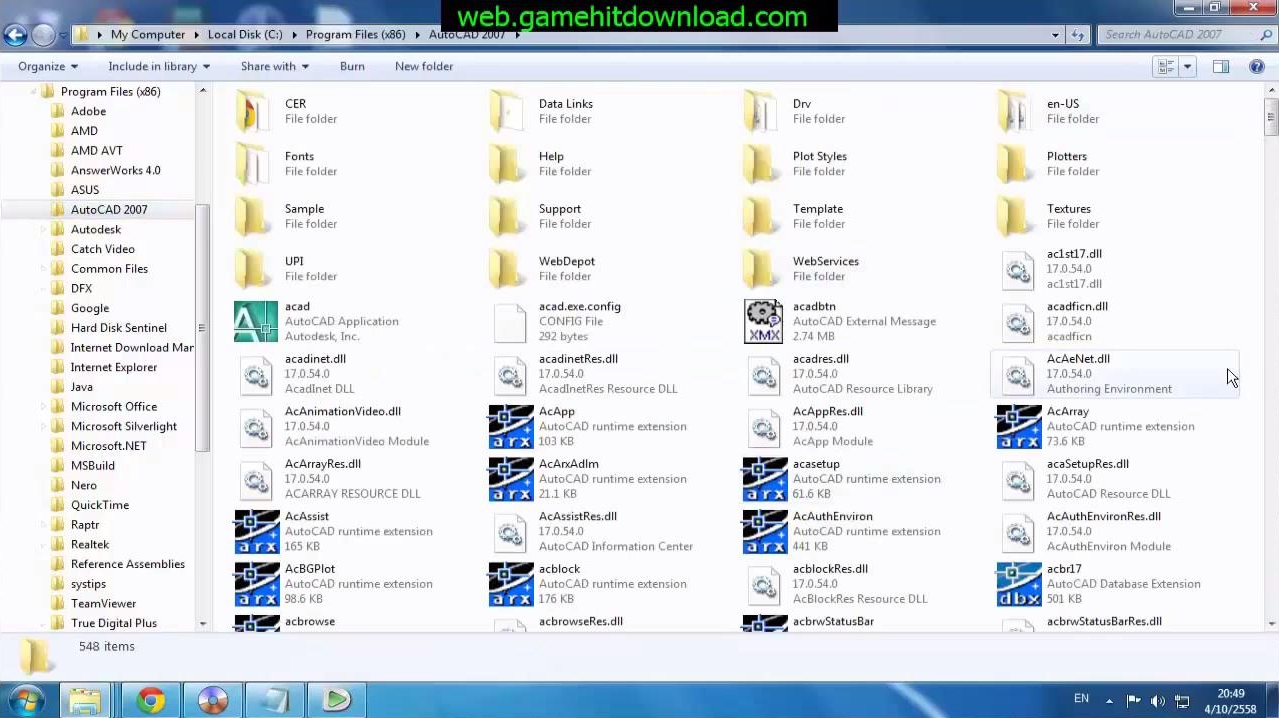Open Google Chrome from the taskbar
Image resolution: width=1279 pixels, height=718 pixels.
[151, 700]
